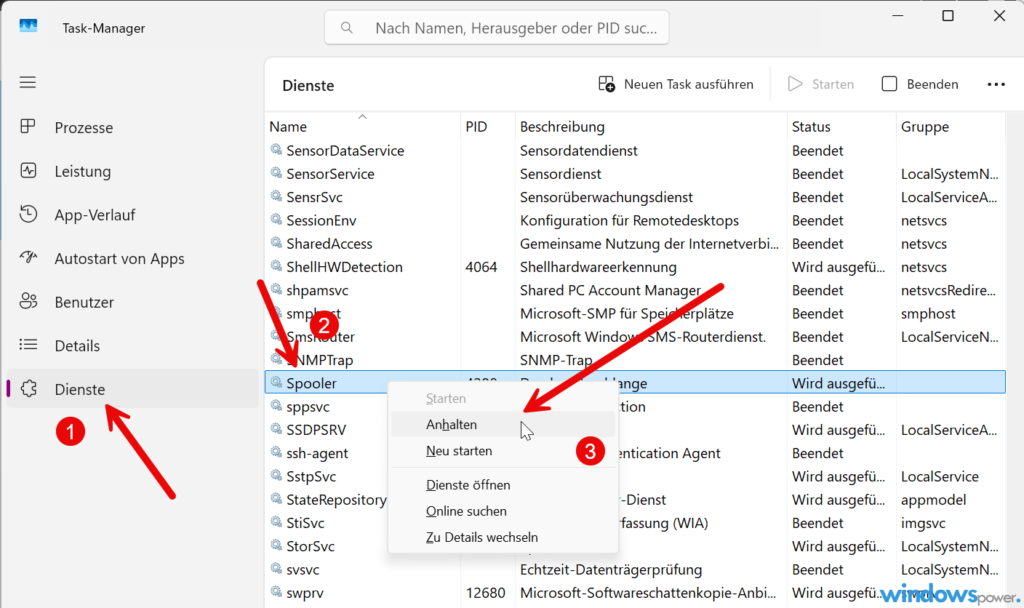Screen dimensions: 1024x608
Task: Select the shpamsvc service name
Action: (317, 290)
